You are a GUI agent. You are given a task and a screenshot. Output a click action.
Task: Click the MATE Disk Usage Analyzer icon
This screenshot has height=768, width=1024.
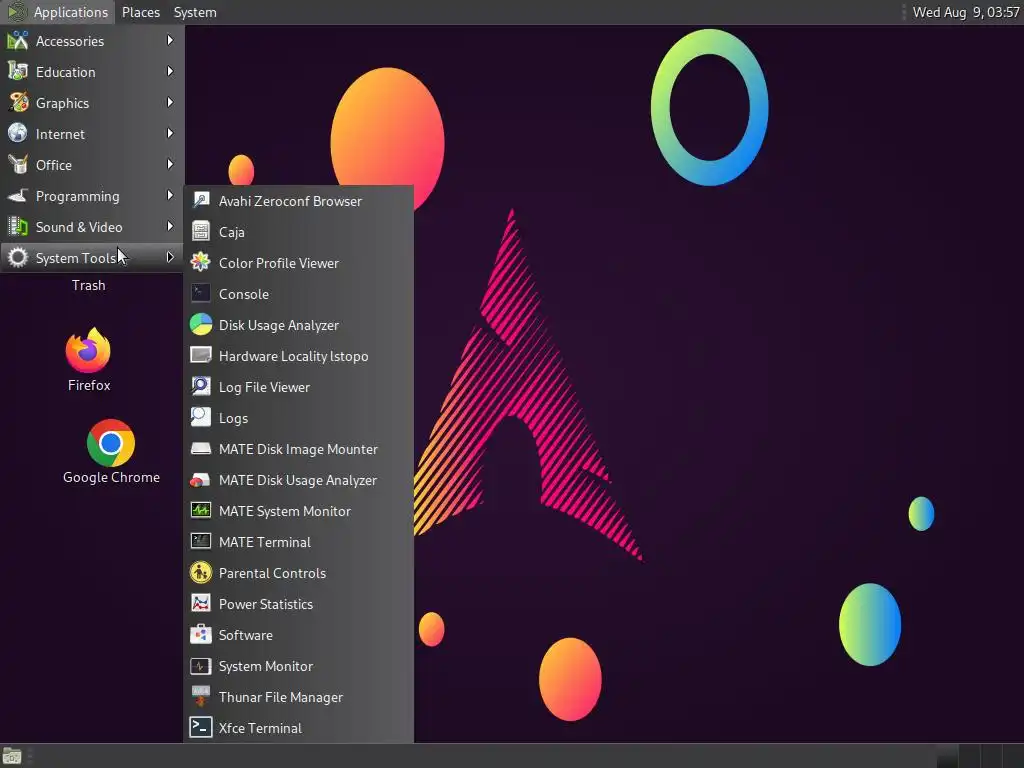coord(200,480)
